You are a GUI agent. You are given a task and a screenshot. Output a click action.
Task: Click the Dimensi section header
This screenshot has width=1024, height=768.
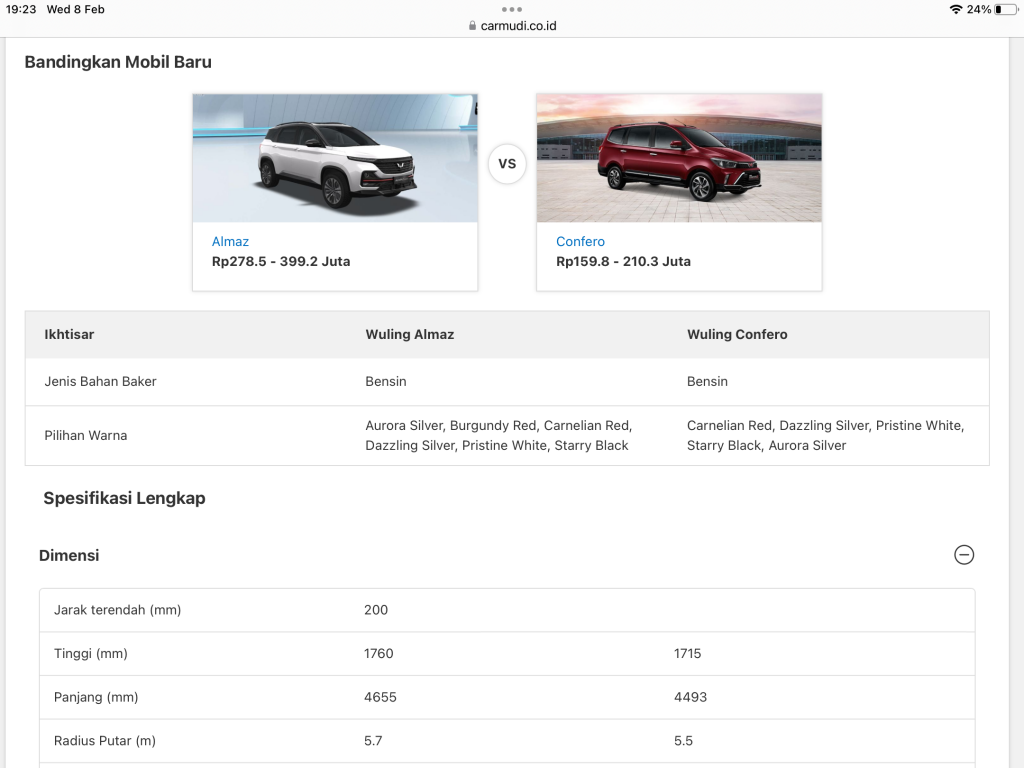69,555
